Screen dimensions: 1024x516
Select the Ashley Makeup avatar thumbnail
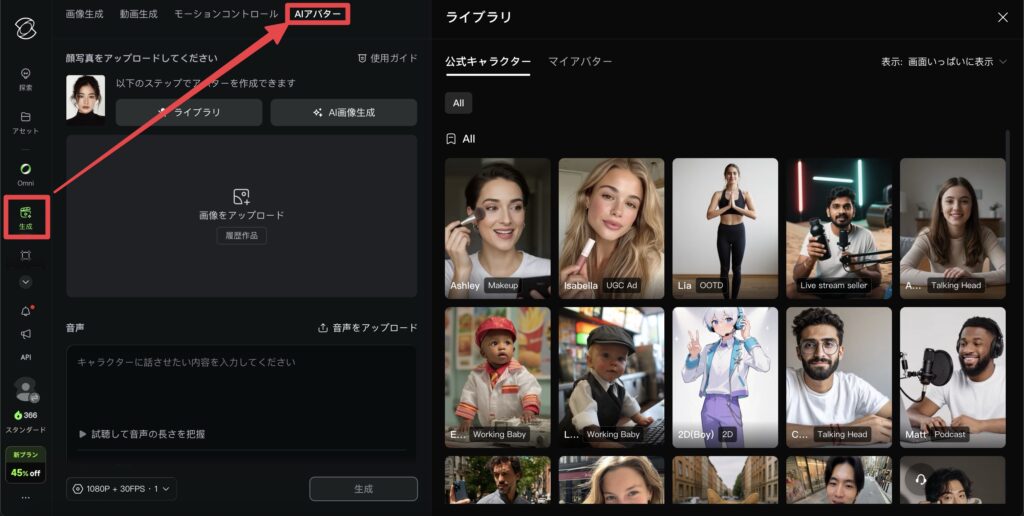[x=497, y=229]
